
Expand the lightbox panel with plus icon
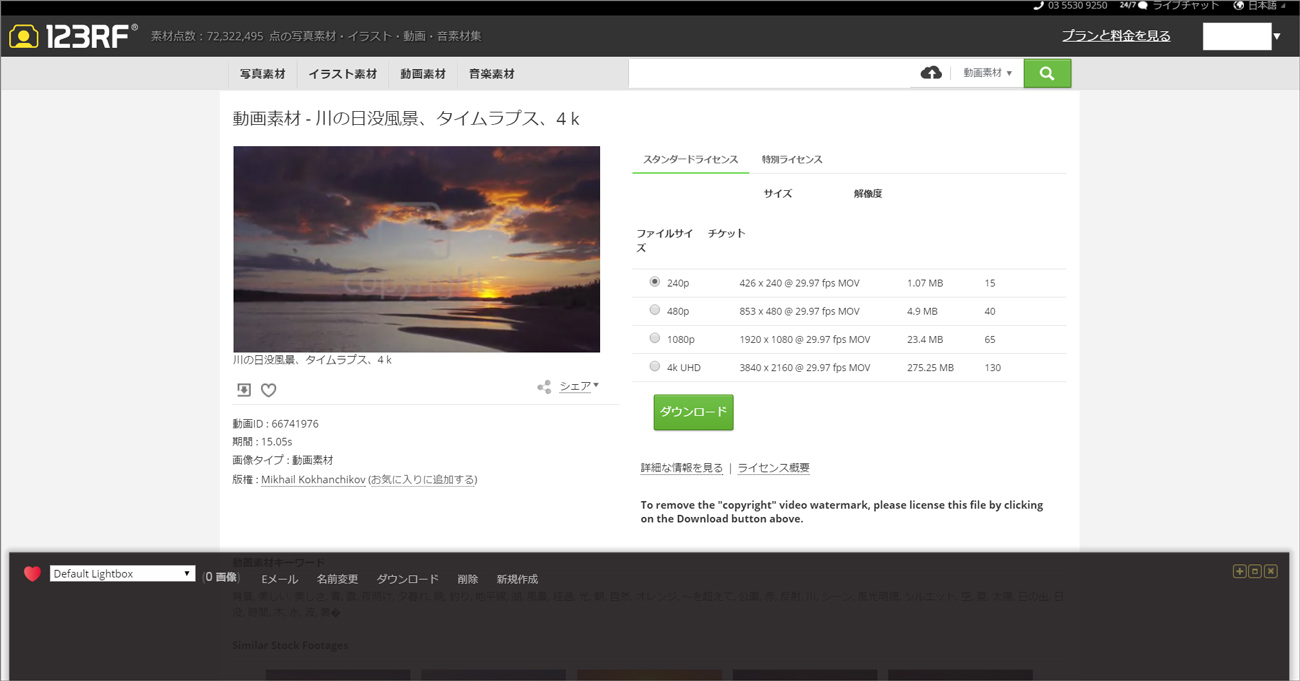coord(1239,571)
